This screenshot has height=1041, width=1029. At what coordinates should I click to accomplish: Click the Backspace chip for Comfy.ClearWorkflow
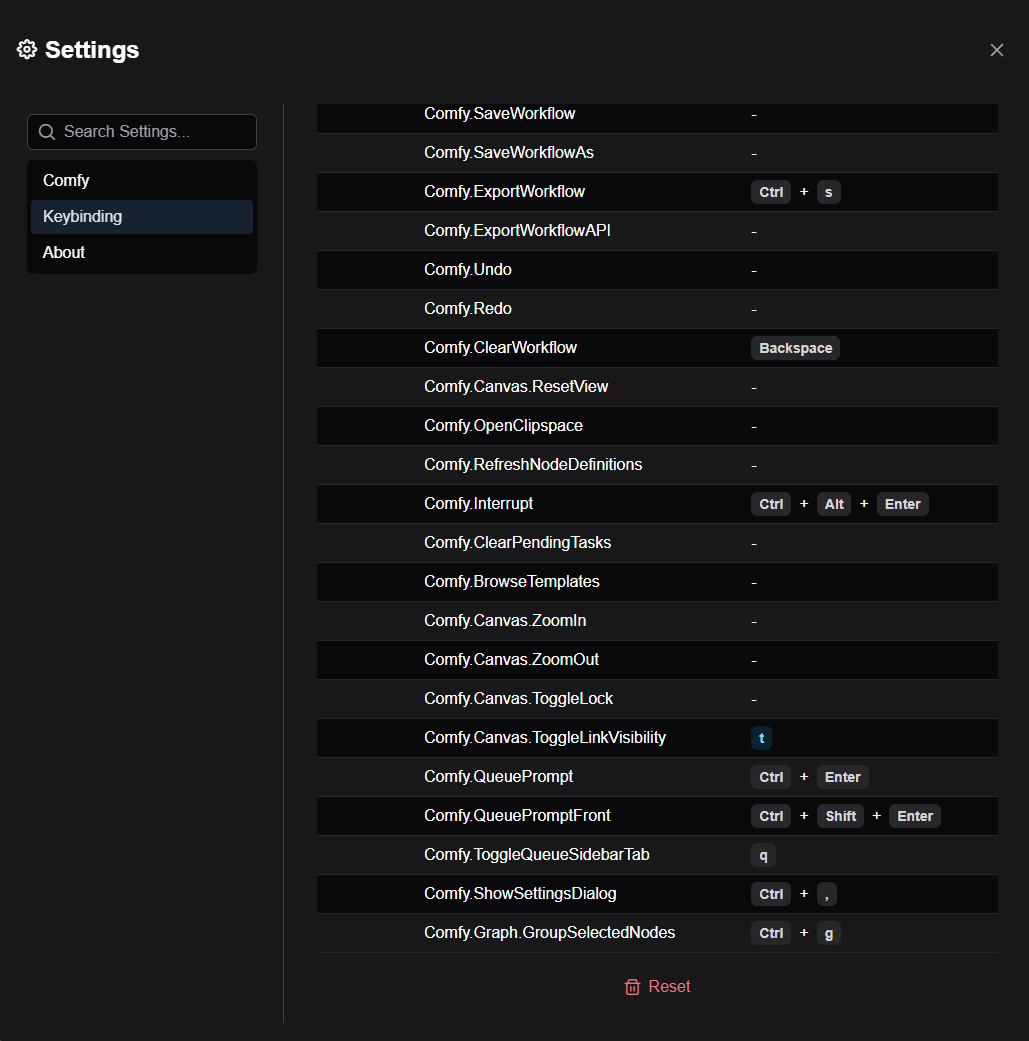795,347
